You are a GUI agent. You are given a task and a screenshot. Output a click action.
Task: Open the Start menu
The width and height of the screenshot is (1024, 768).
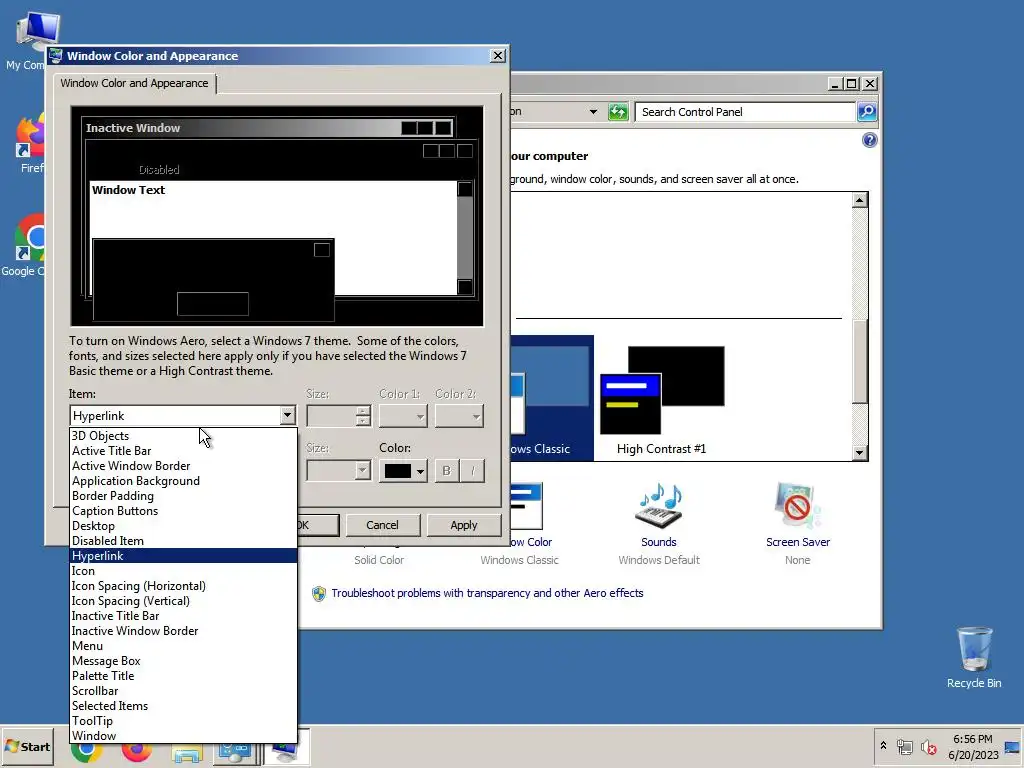[x=27, y=746]
